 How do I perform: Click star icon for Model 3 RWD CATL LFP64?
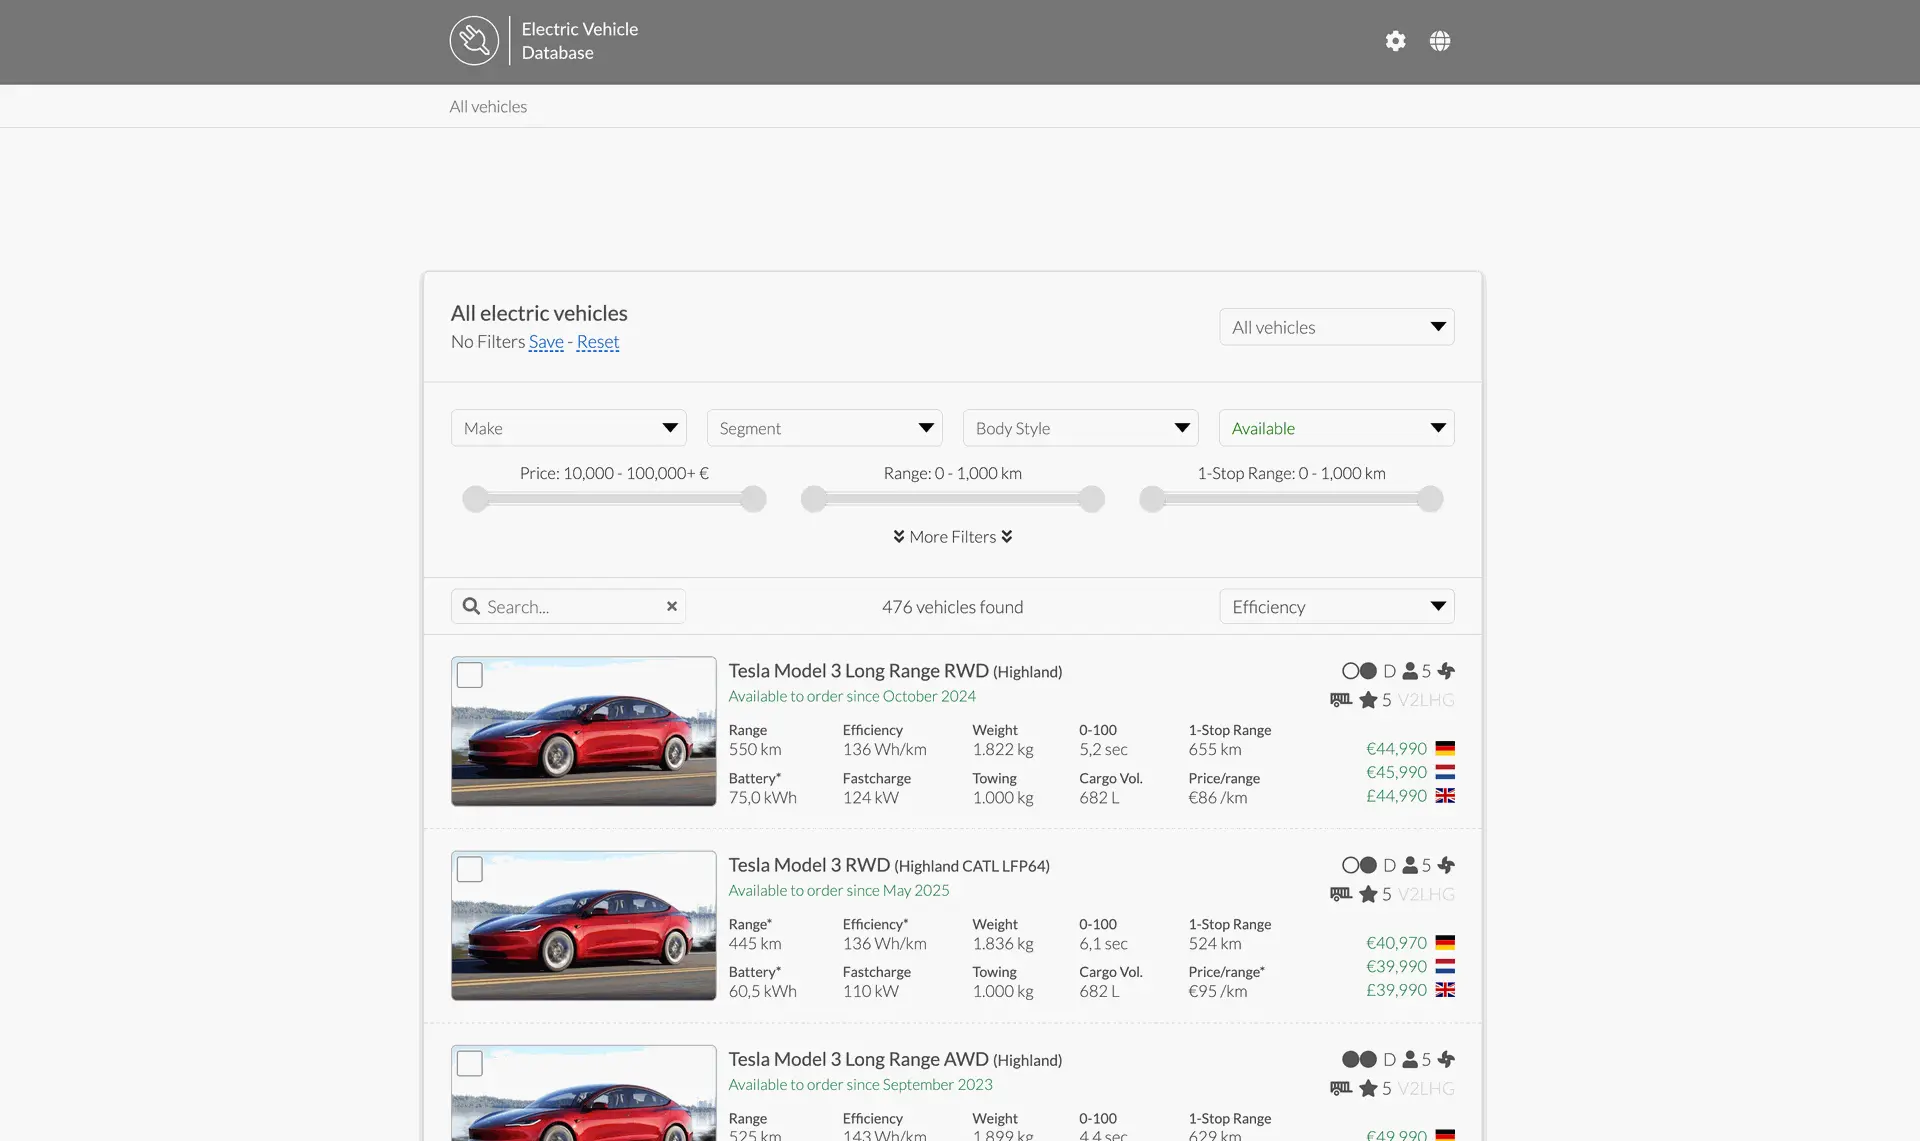click(1368, 894)
